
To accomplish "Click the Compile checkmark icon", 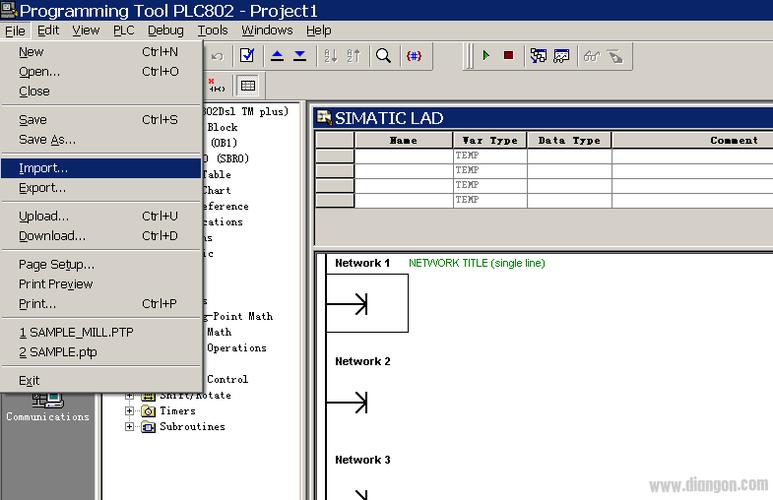I will click(x=247, y=55).
